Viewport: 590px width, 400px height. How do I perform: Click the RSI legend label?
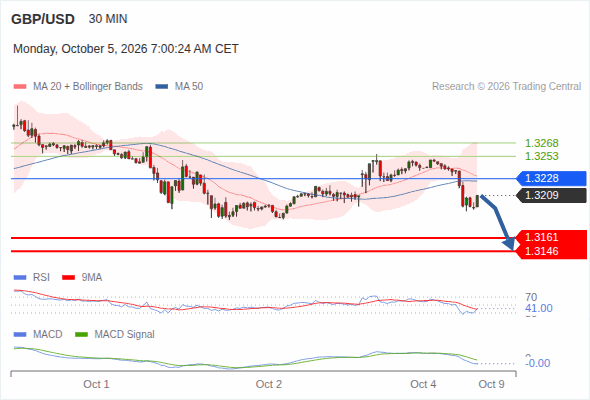(x=41, y=278)
